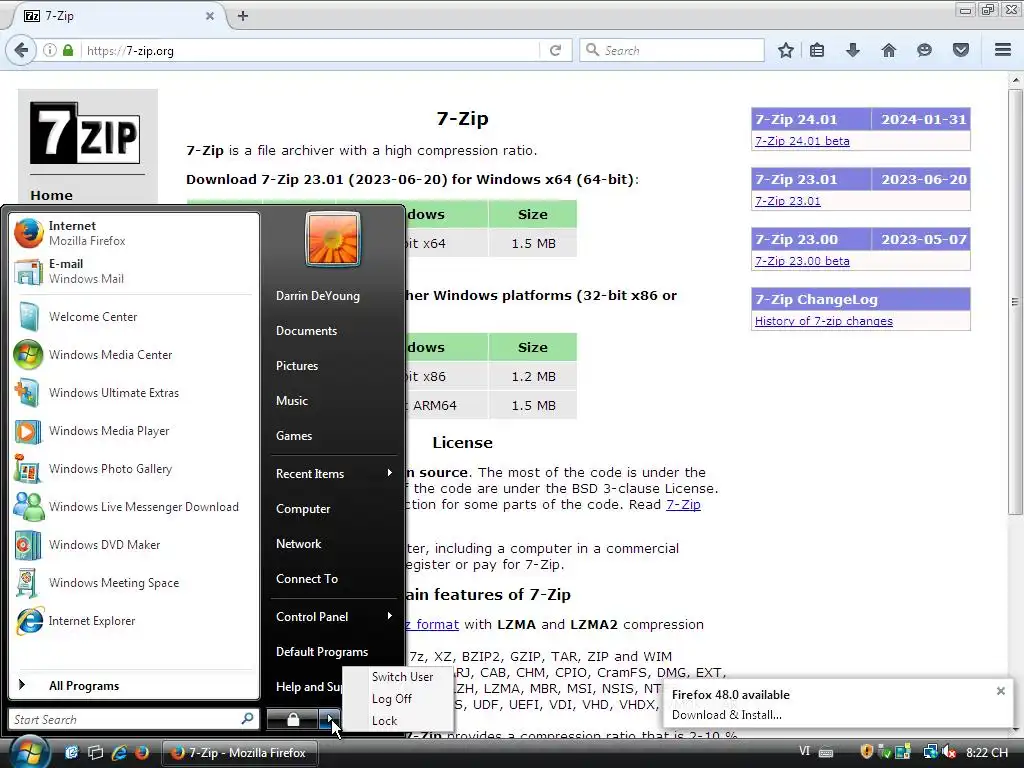Open Windows Meeting Space

pos(134,583)
